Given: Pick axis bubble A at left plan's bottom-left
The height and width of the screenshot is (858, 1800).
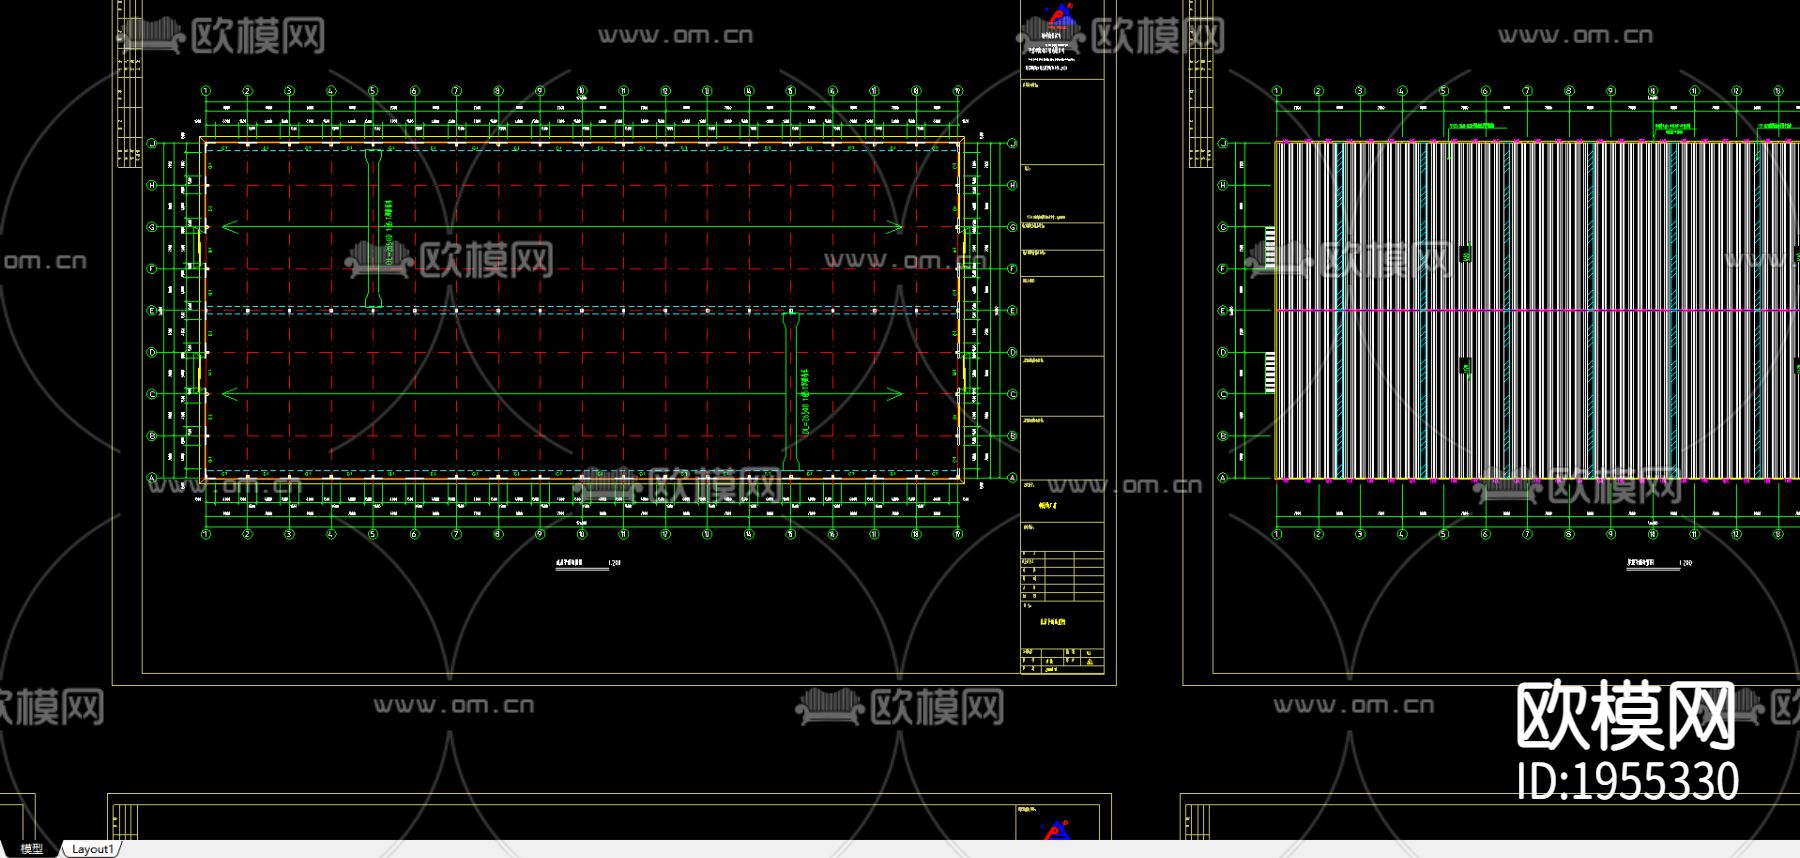Looking at the screenshot, I should point(153,478).
